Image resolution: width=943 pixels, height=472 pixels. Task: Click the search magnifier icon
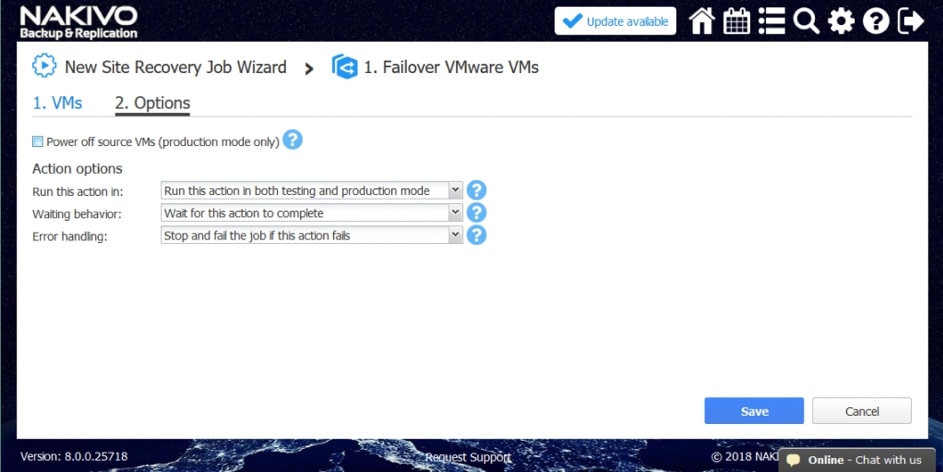click(x=806, y=21)
